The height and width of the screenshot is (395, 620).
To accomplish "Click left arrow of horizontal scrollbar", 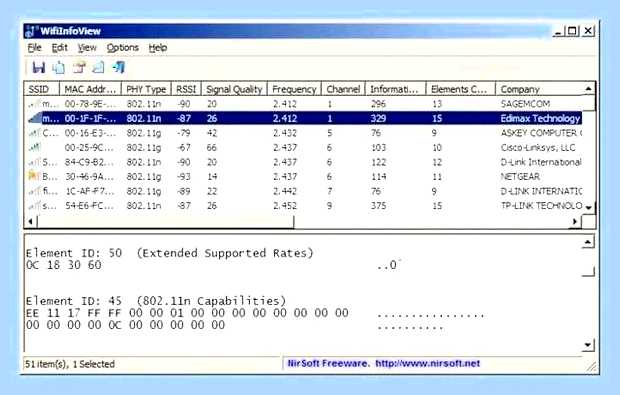I will point(30,222).
